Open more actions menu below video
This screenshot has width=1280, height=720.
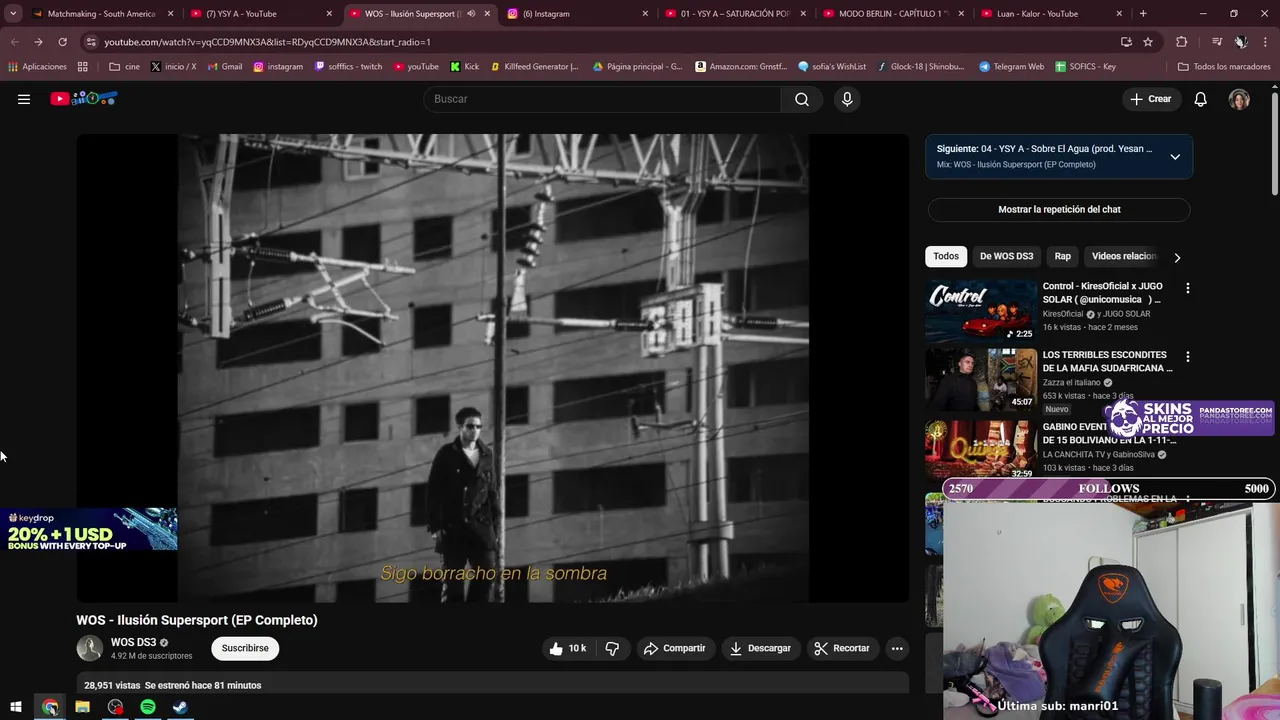click(897, 648)
